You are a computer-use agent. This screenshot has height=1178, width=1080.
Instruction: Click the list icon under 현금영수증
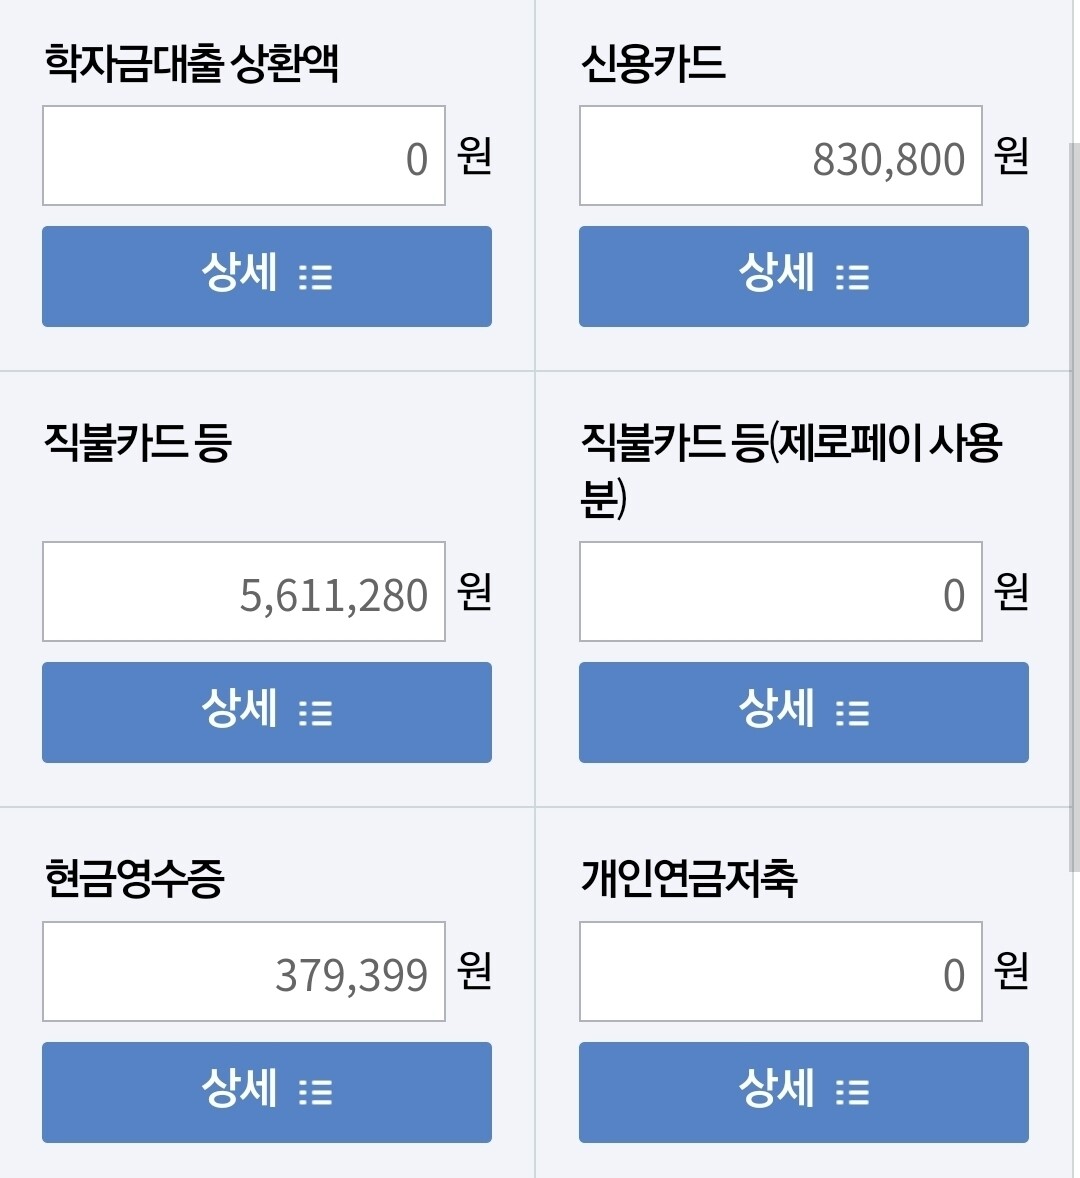(x=316, y=1092)
